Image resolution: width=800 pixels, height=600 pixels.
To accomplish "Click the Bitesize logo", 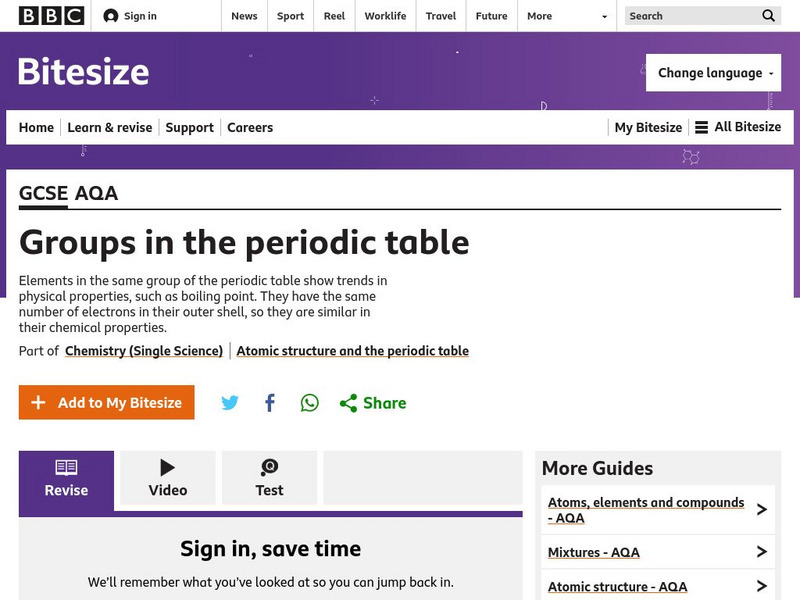I will pos(84,72).
